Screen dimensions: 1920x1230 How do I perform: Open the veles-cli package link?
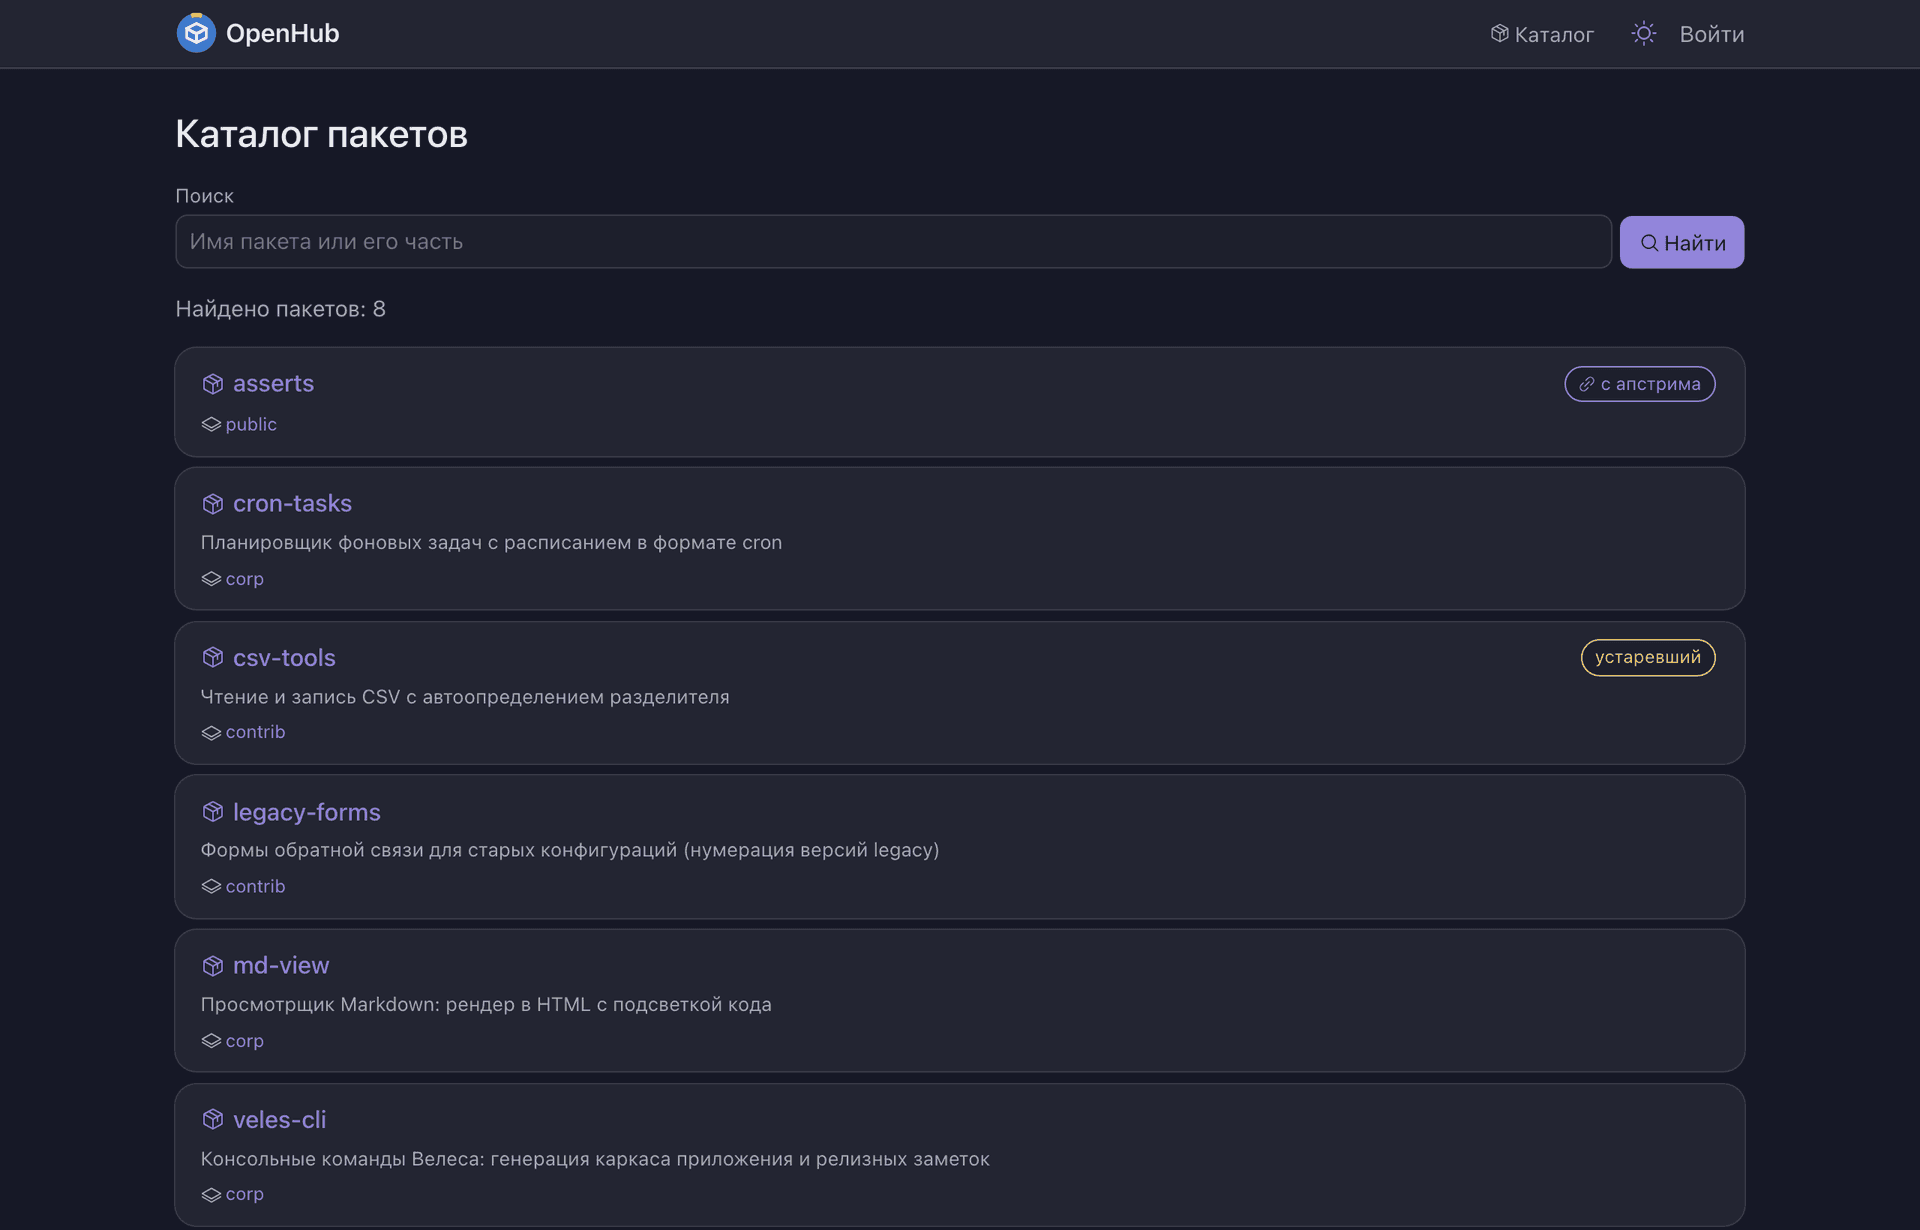(279, 1120)
